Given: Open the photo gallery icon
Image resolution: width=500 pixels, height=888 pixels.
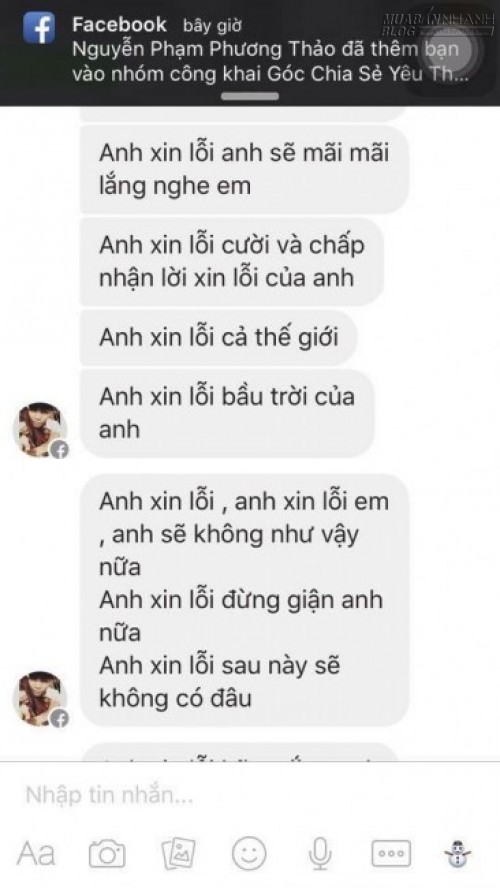Looking at the screenshot, I should click(178, 854).
